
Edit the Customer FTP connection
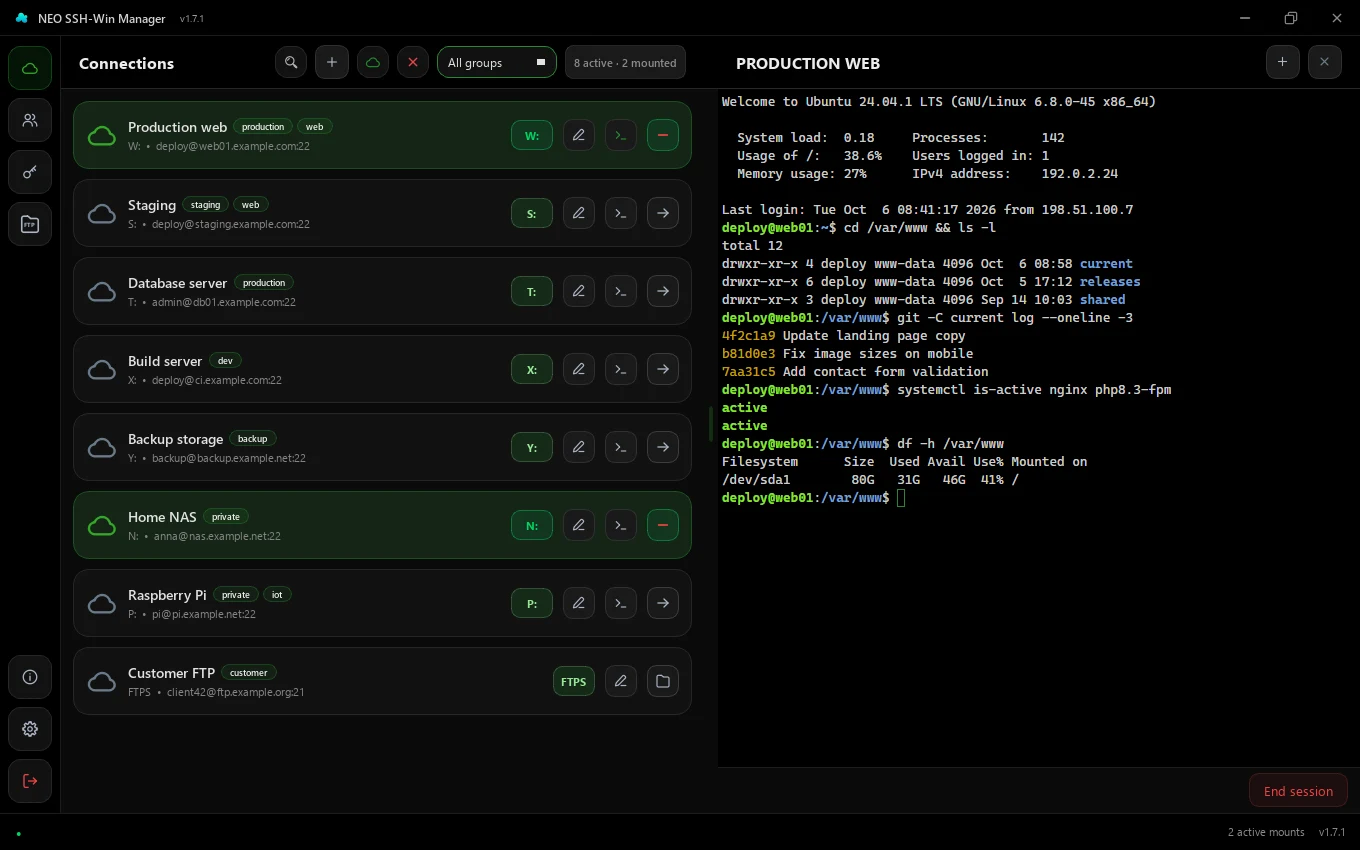[x=621, y=681]
